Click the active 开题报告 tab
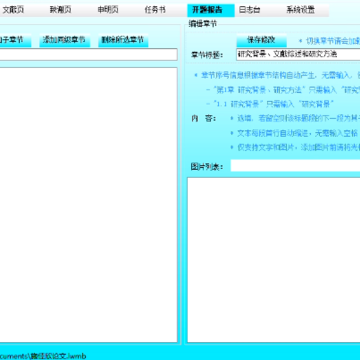 coord(211,10)
